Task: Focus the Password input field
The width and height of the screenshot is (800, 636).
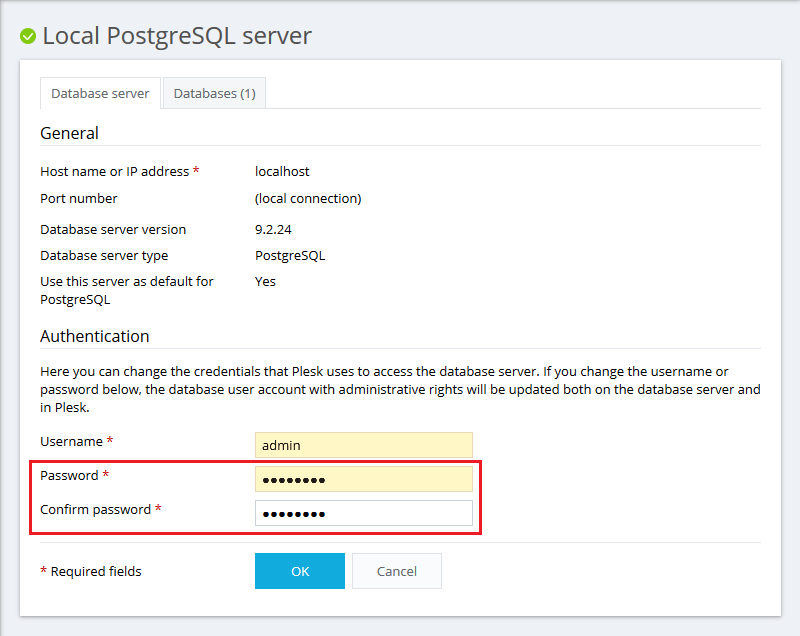Action: point(363,479)
